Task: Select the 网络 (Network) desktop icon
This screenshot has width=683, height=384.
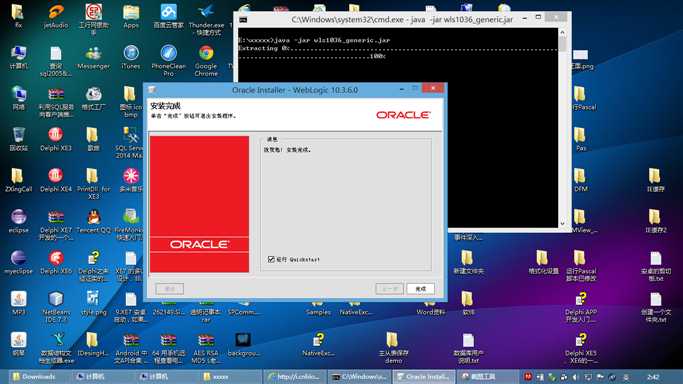Action: [x=18, y=98]
